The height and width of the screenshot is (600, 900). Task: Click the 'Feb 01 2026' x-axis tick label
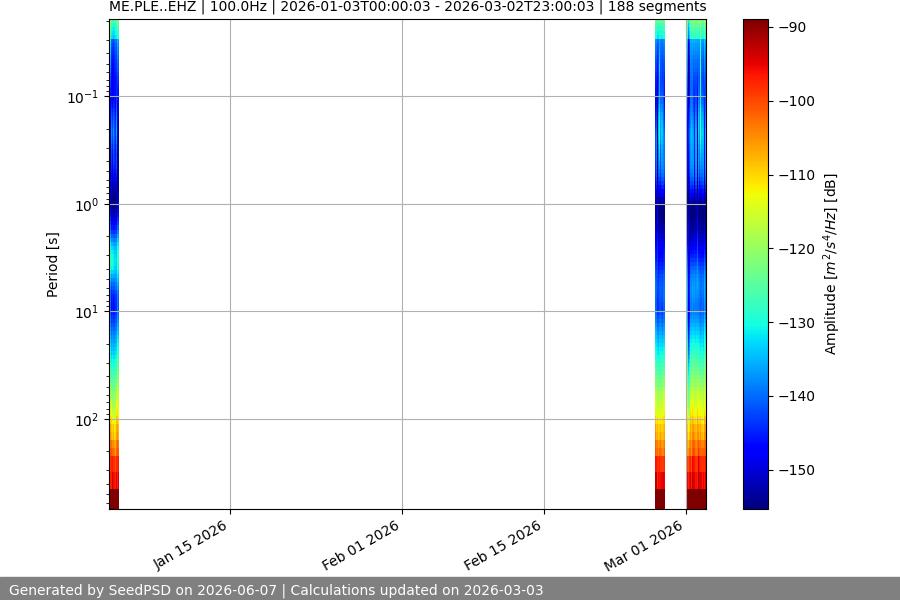[x=360, y=545]
